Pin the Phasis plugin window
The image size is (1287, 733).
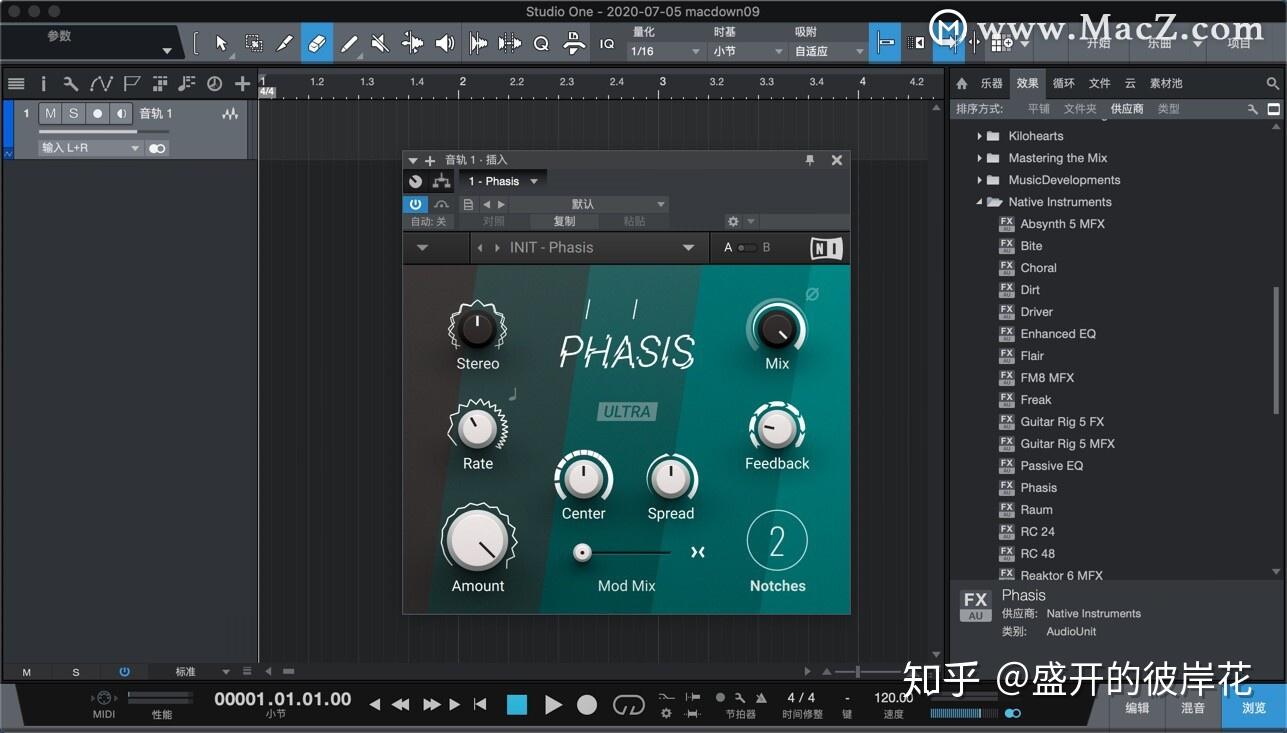tap(810, 160)
